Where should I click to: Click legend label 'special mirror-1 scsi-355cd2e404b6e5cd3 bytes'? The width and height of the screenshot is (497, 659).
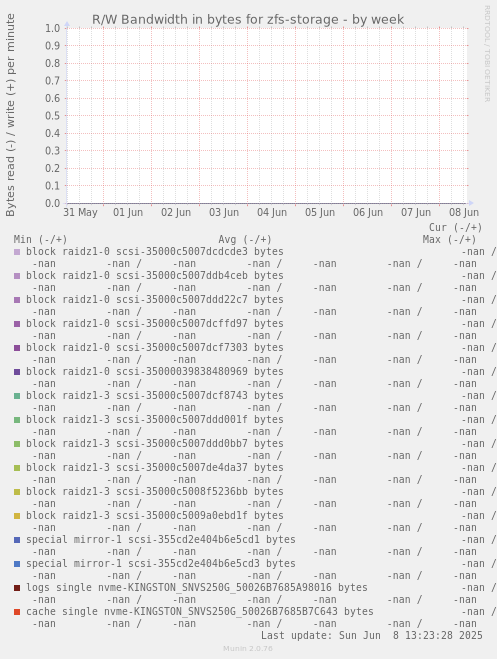coord(161,563)
